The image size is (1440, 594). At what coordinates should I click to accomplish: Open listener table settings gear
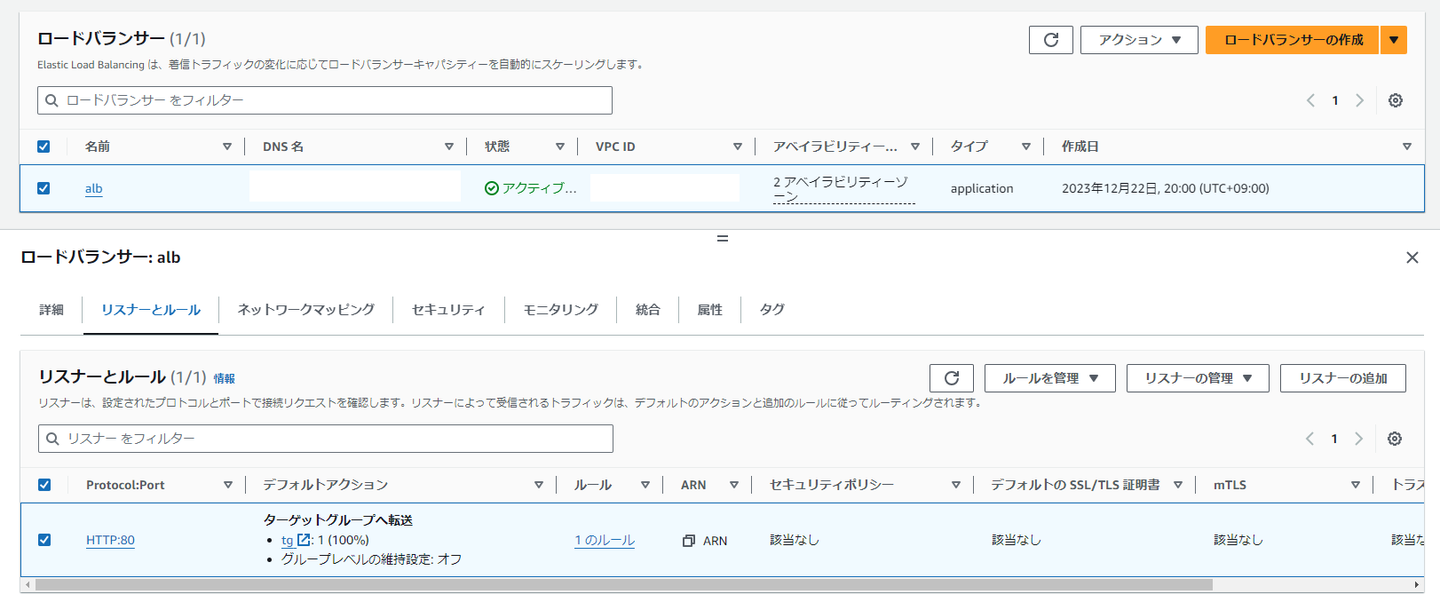click(1395, 439)
